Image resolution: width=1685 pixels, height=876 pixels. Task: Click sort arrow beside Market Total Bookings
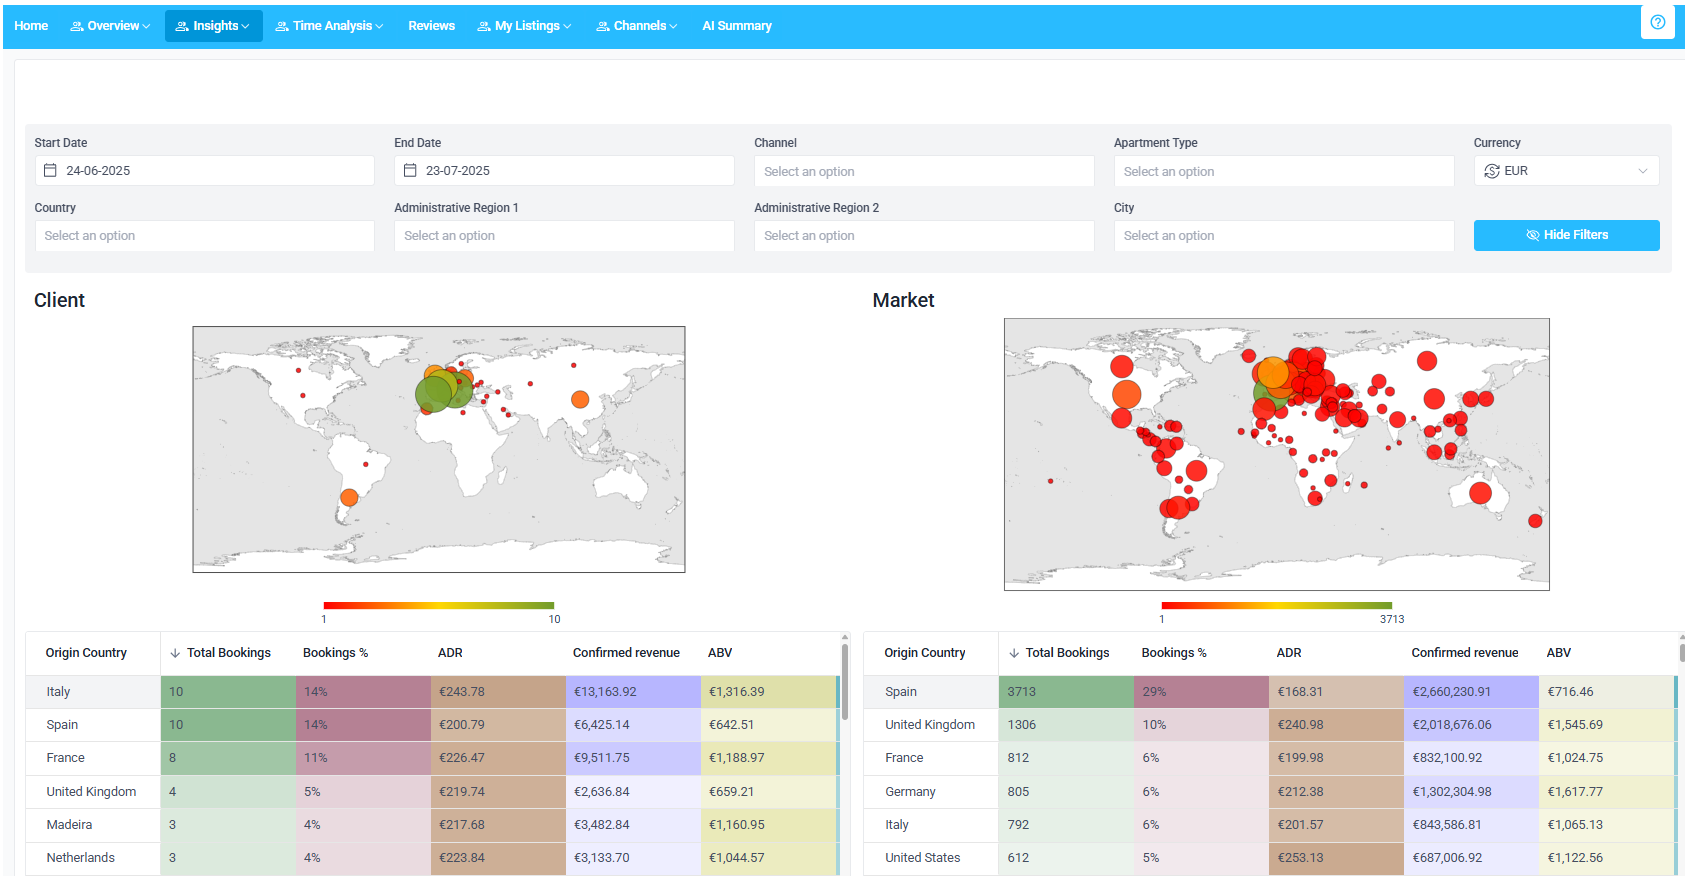(x=1014, y=653)
